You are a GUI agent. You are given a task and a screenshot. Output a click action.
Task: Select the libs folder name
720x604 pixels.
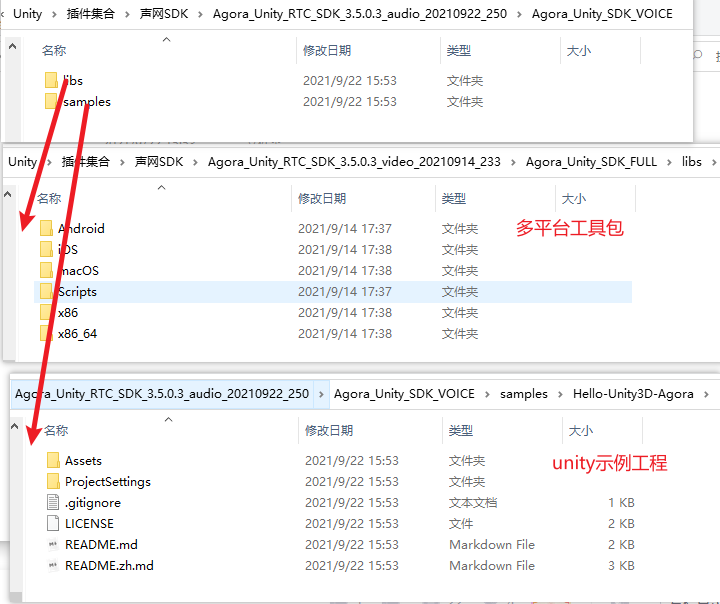[x=73, y=80]
